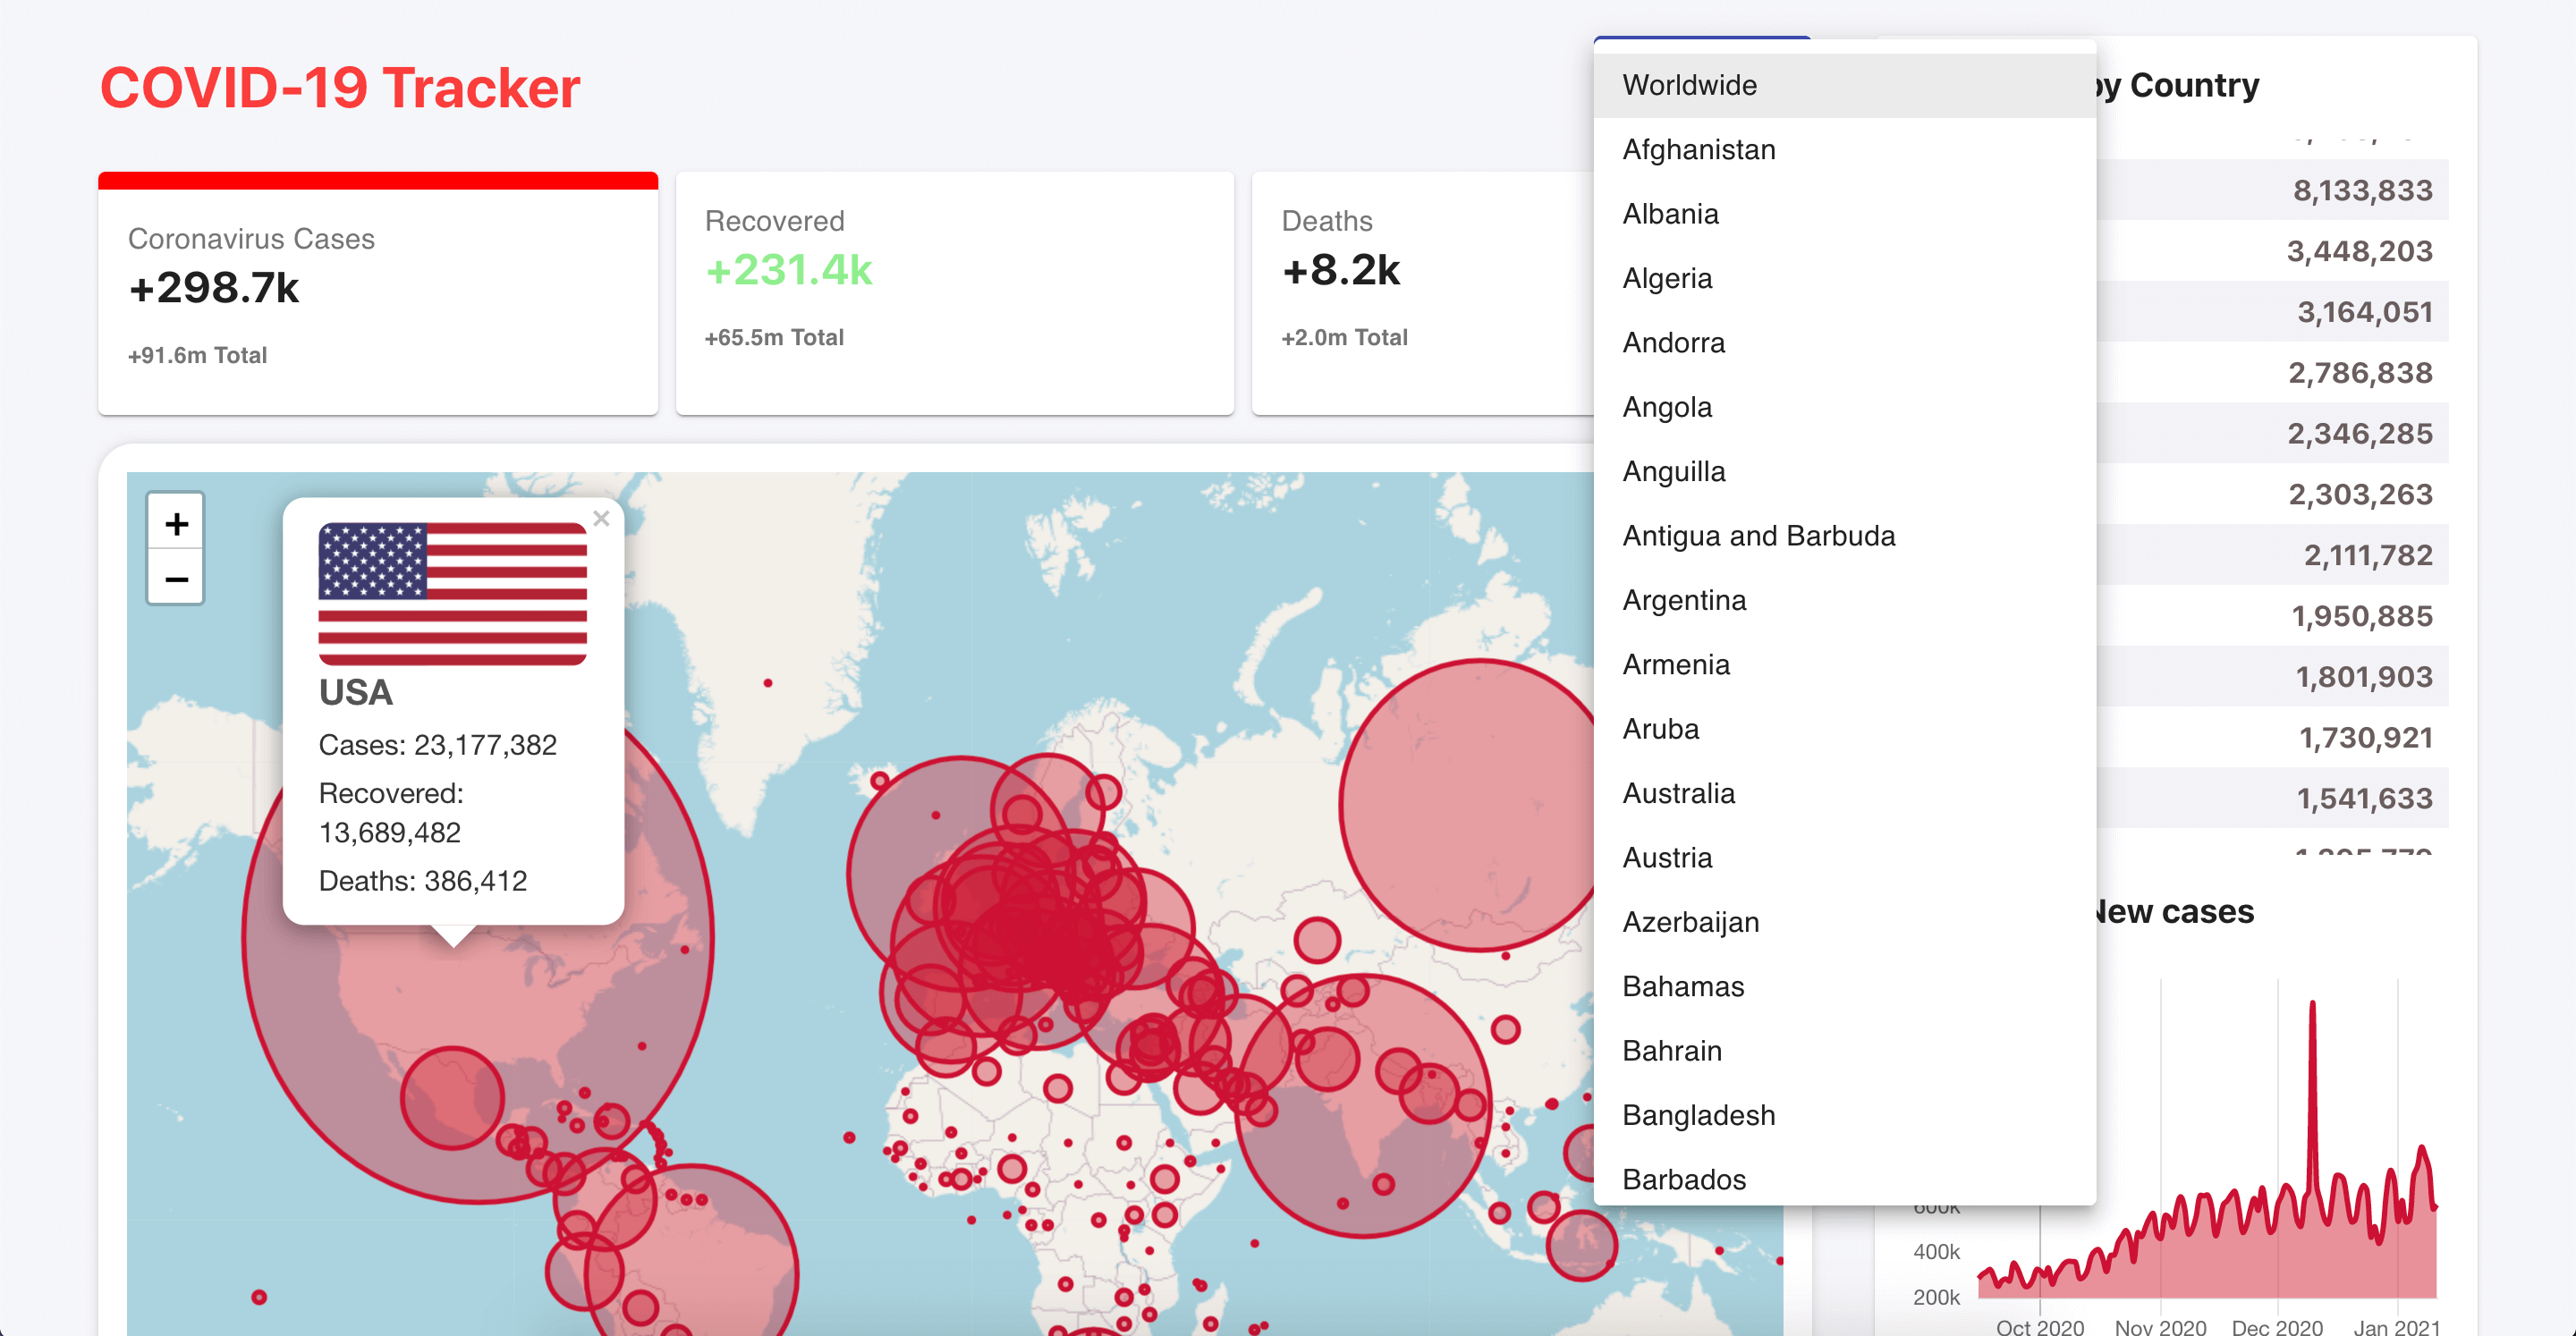This screenshot has width=2576, height=1336.
Task: Select Anguilla from the dropdown
Action: [1844, 471]
